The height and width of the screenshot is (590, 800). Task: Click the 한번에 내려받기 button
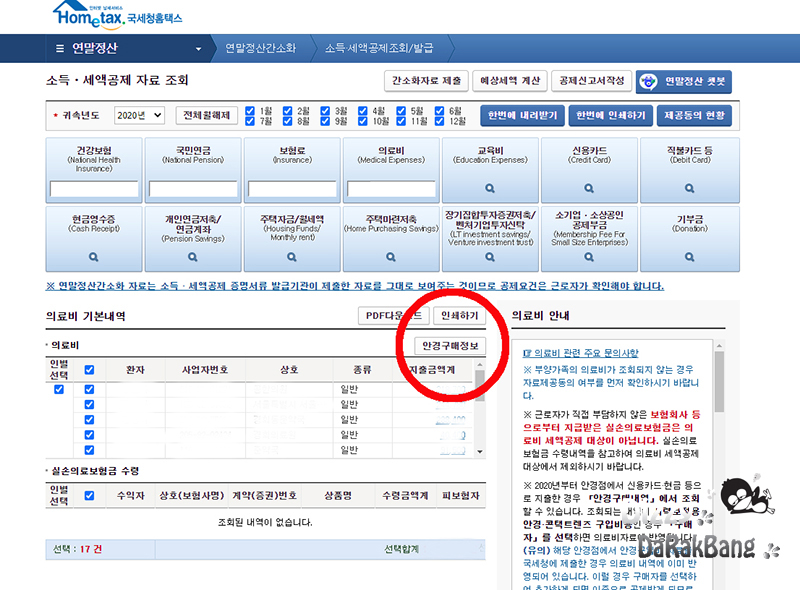(522, 116)
